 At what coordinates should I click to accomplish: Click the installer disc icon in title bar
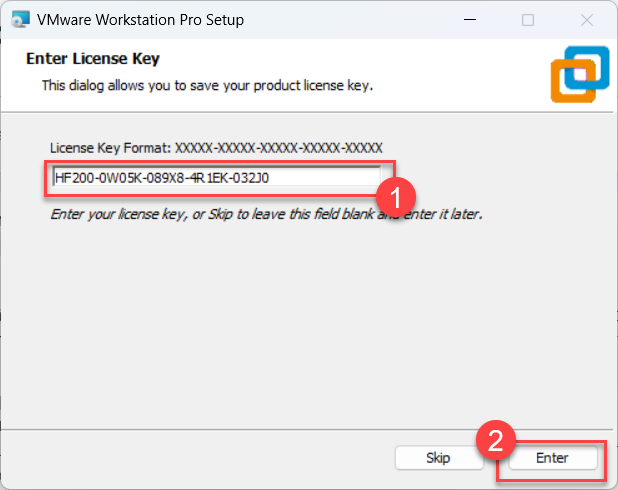(x=20, y=20)
